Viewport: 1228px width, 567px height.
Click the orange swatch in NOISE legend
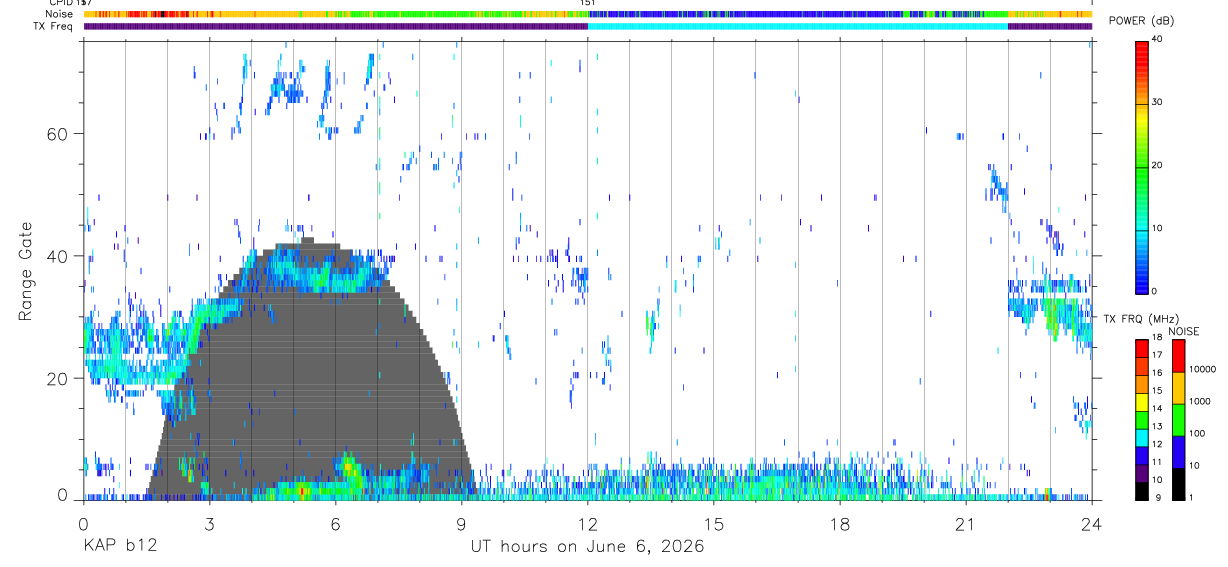[x=1178, y=387]
